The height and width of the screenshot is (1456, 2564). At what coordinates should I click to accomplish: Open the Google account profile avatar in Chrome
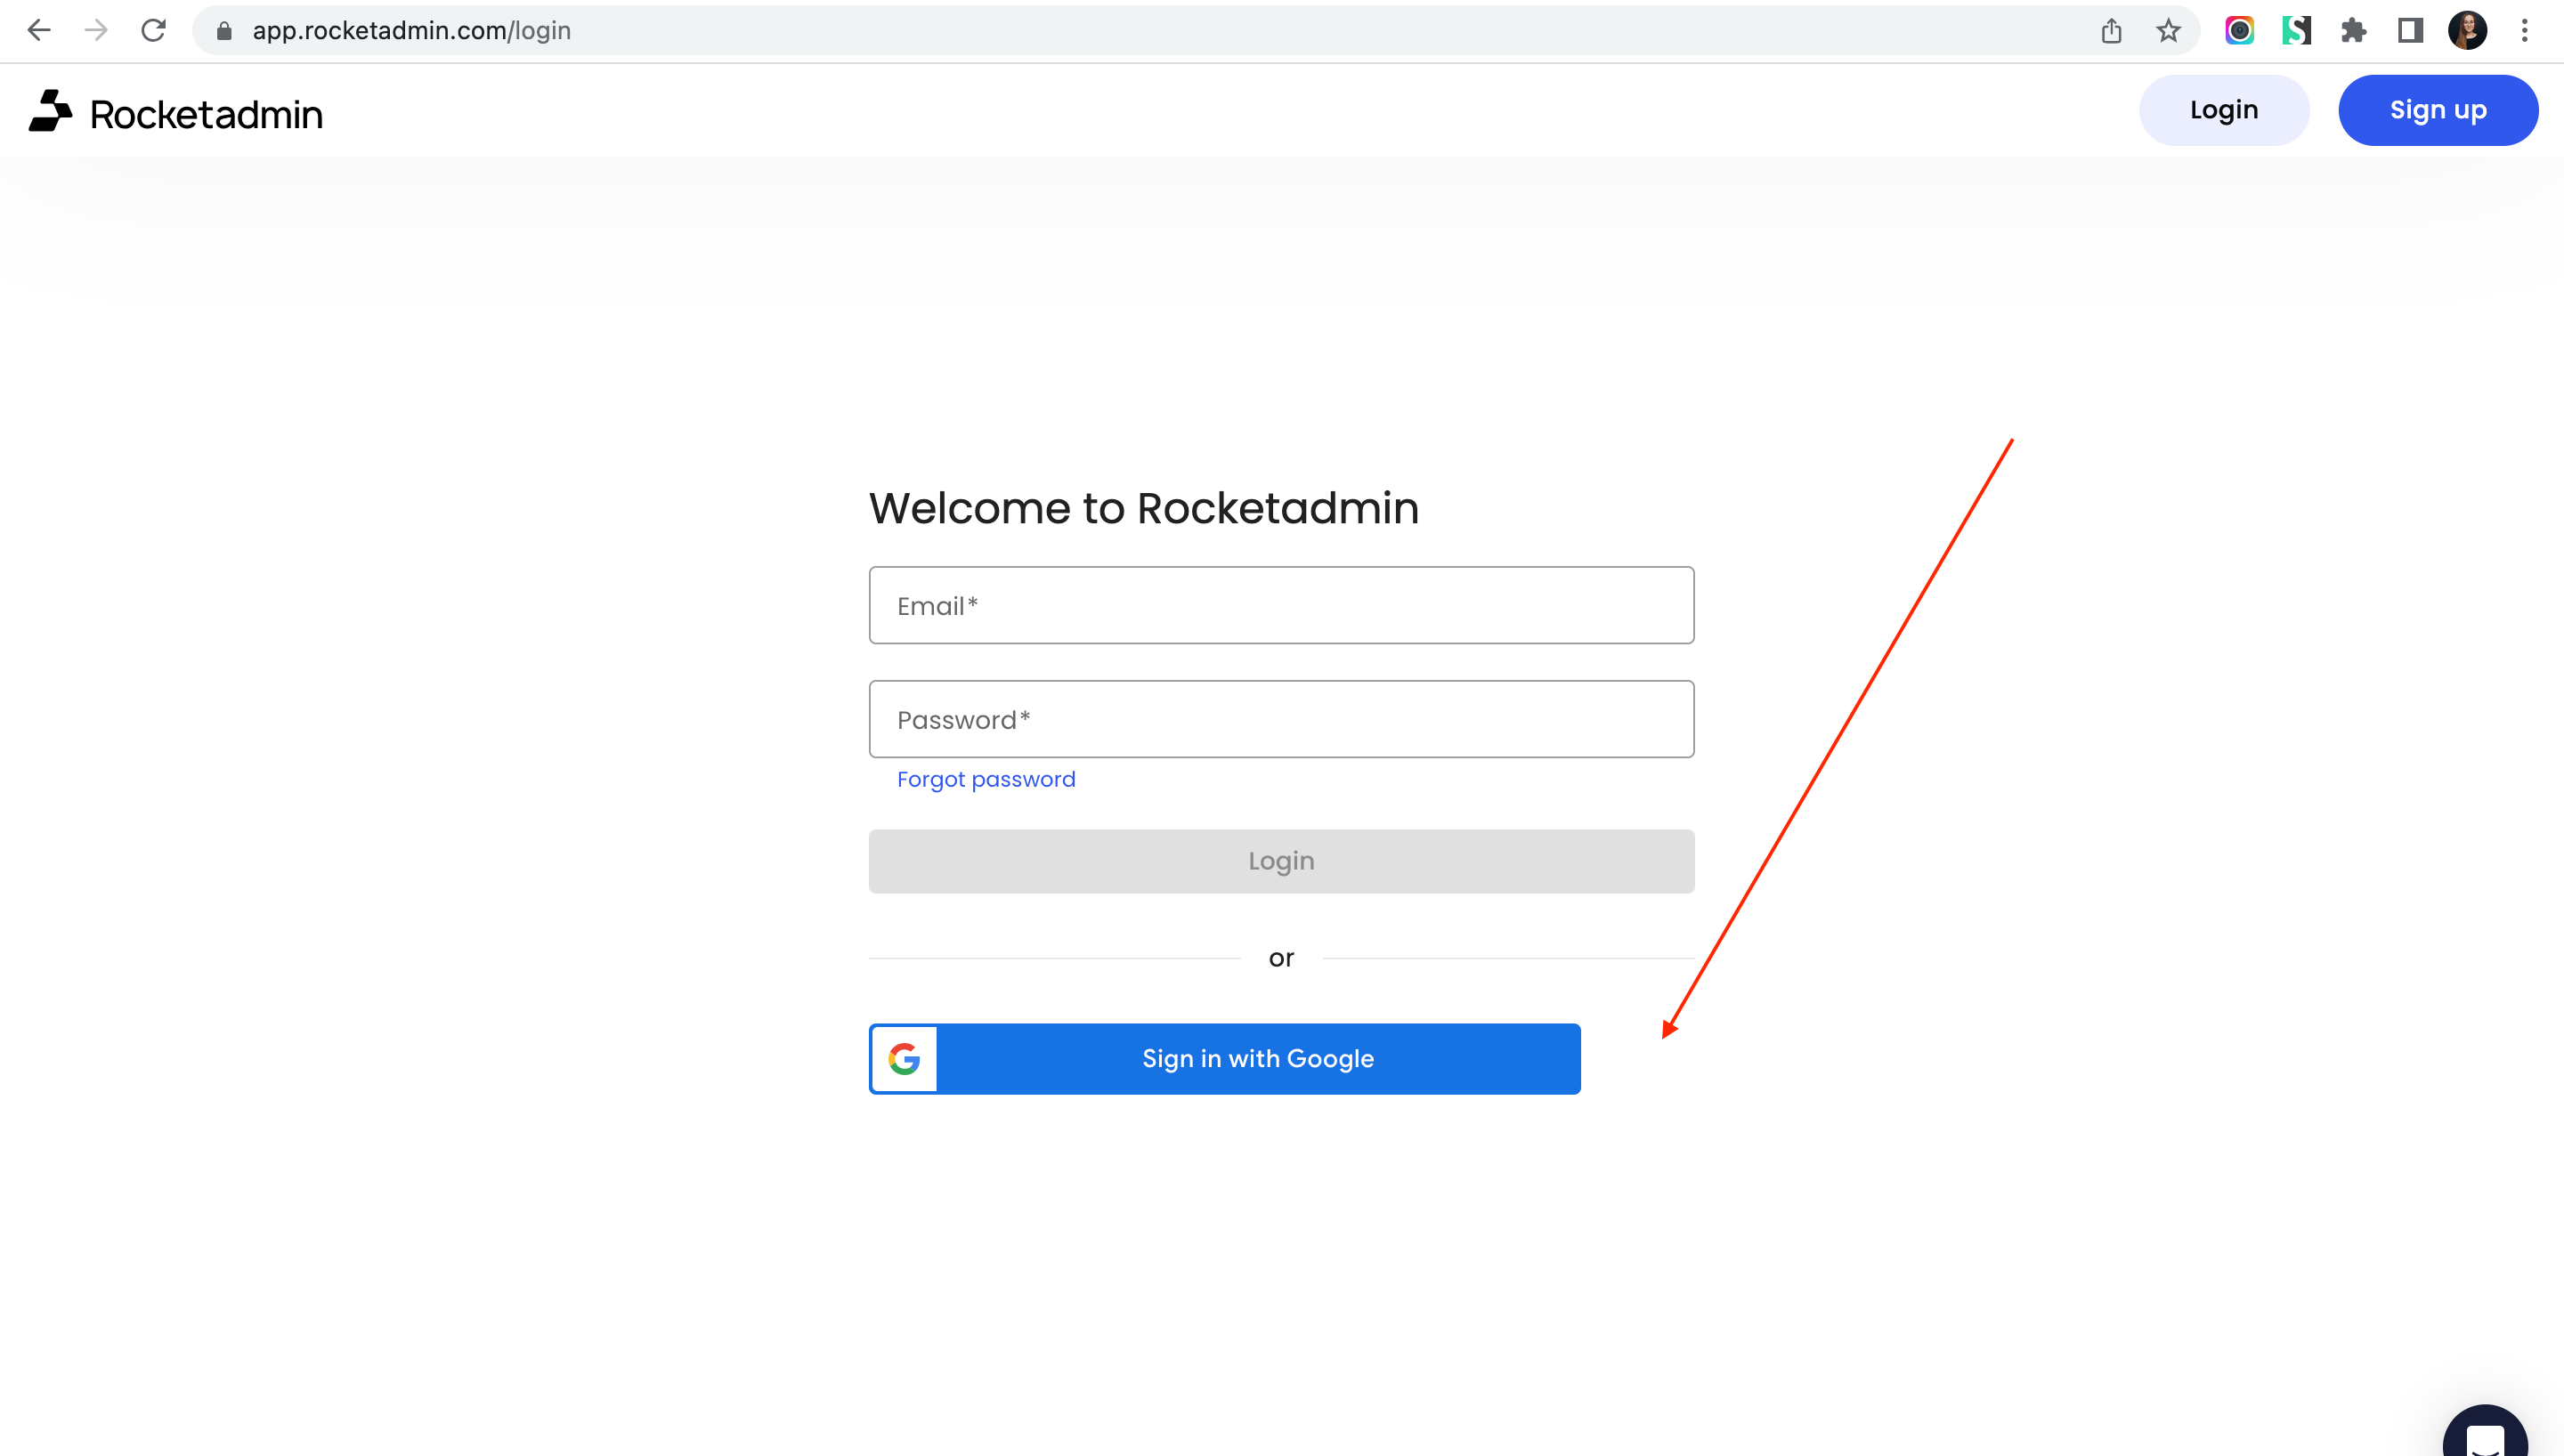click(2469, 30)
